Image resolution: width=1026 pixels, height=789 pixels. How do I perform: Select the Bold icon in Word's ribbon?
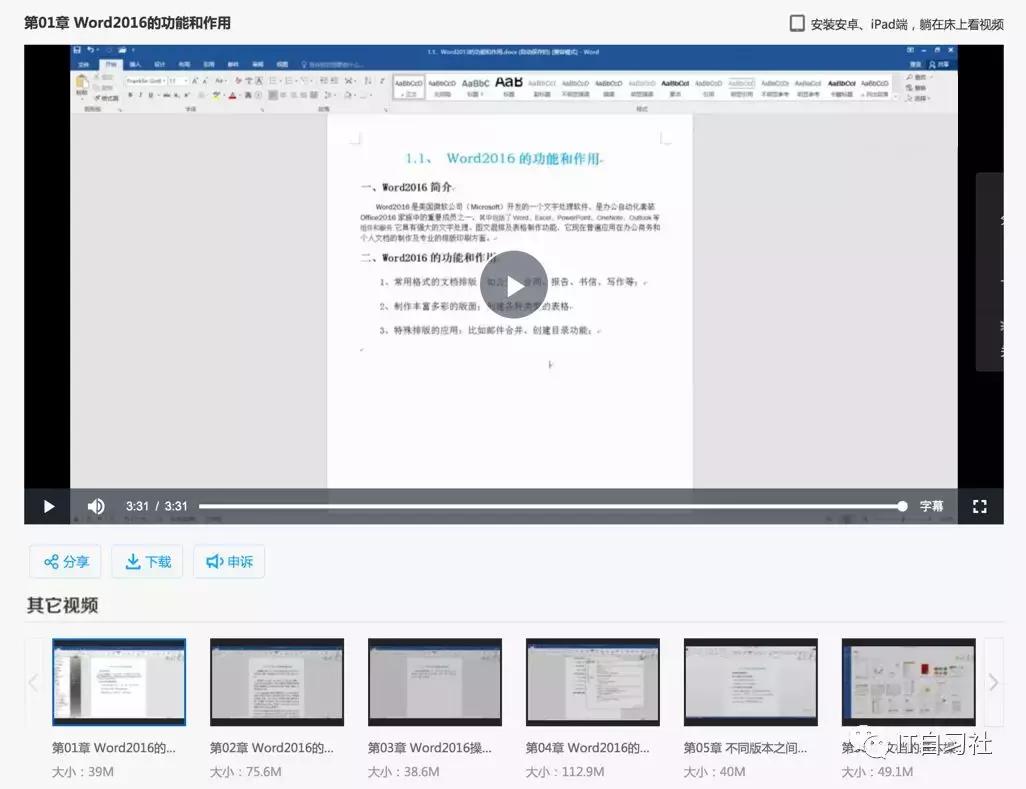click(130, 95)
